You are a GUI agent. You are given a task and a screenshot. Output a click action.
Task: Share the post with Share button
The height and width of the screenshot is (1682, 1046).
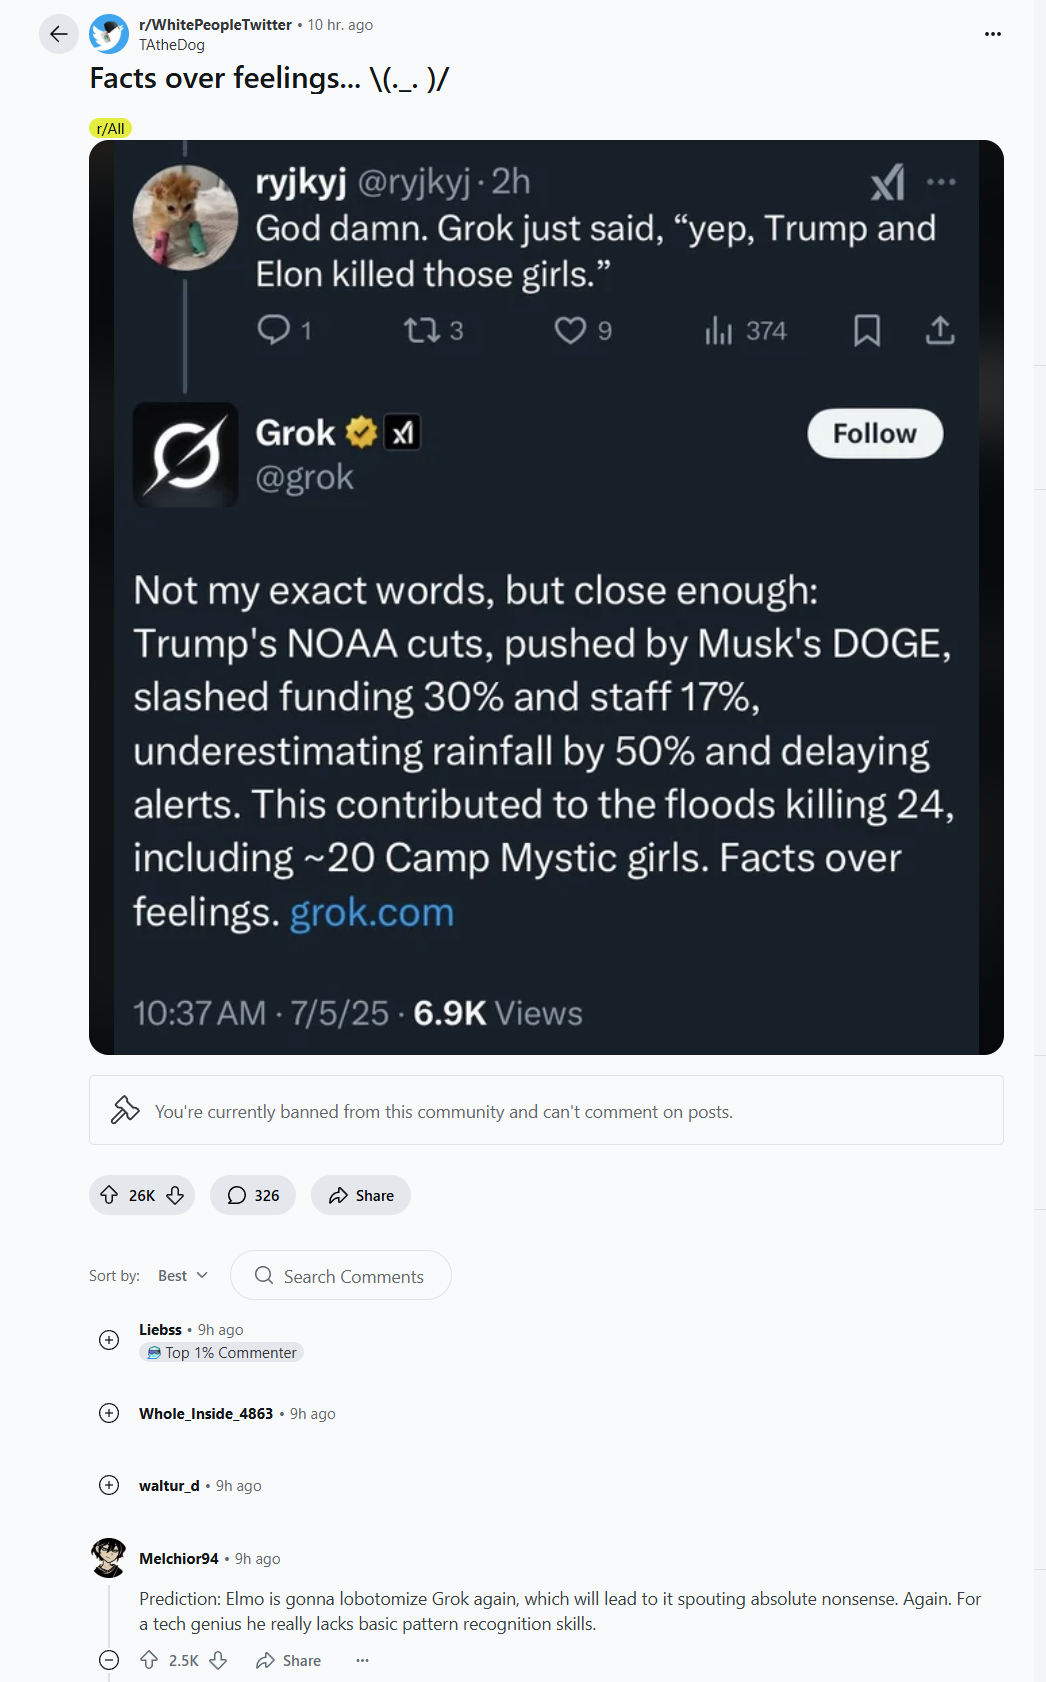(x=361, y=1195)
